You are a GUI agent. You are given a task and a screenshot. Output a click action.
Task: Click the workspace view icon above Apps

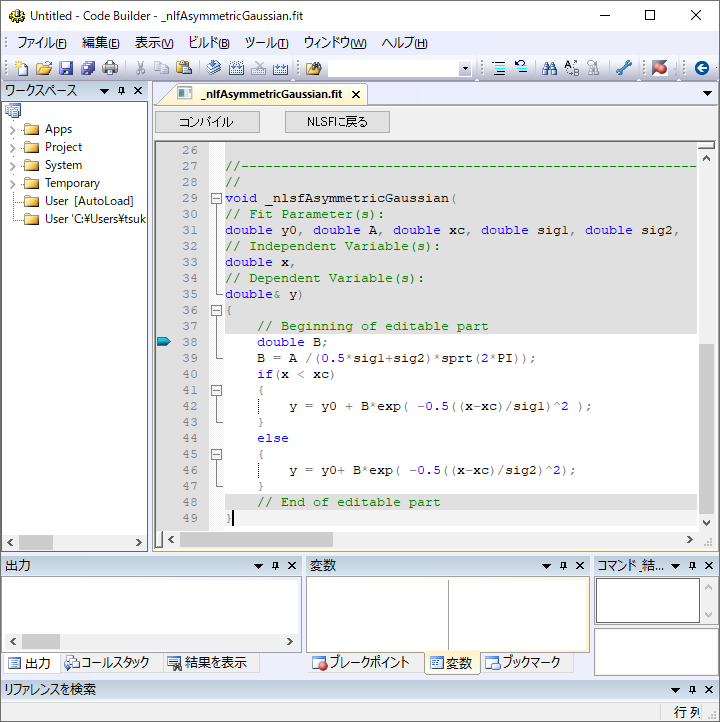tap(13, 111)
